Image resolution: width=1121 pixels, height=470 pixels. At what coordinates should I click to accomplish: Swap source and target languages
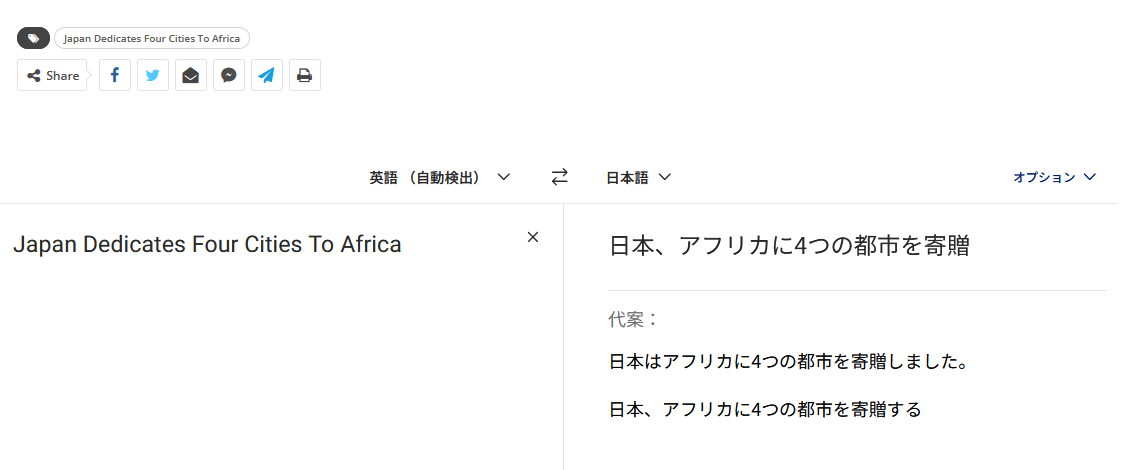click(x=559, y=177)
